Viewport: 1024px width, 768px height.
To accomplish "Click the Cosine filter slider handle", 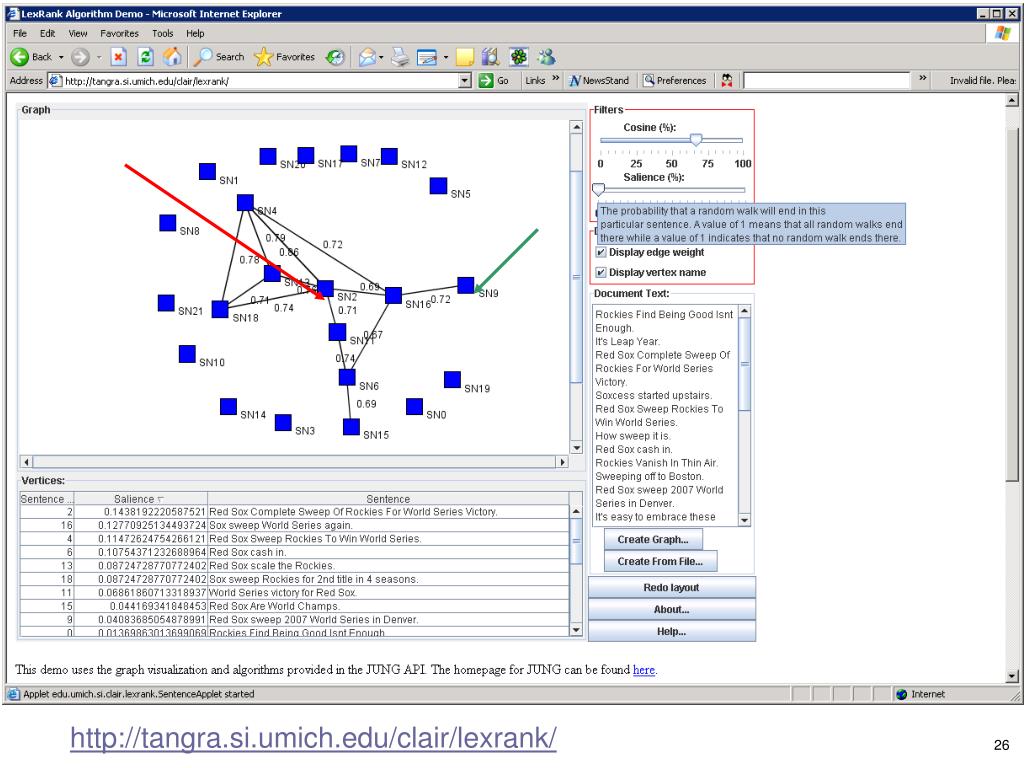I will (696, 140).
